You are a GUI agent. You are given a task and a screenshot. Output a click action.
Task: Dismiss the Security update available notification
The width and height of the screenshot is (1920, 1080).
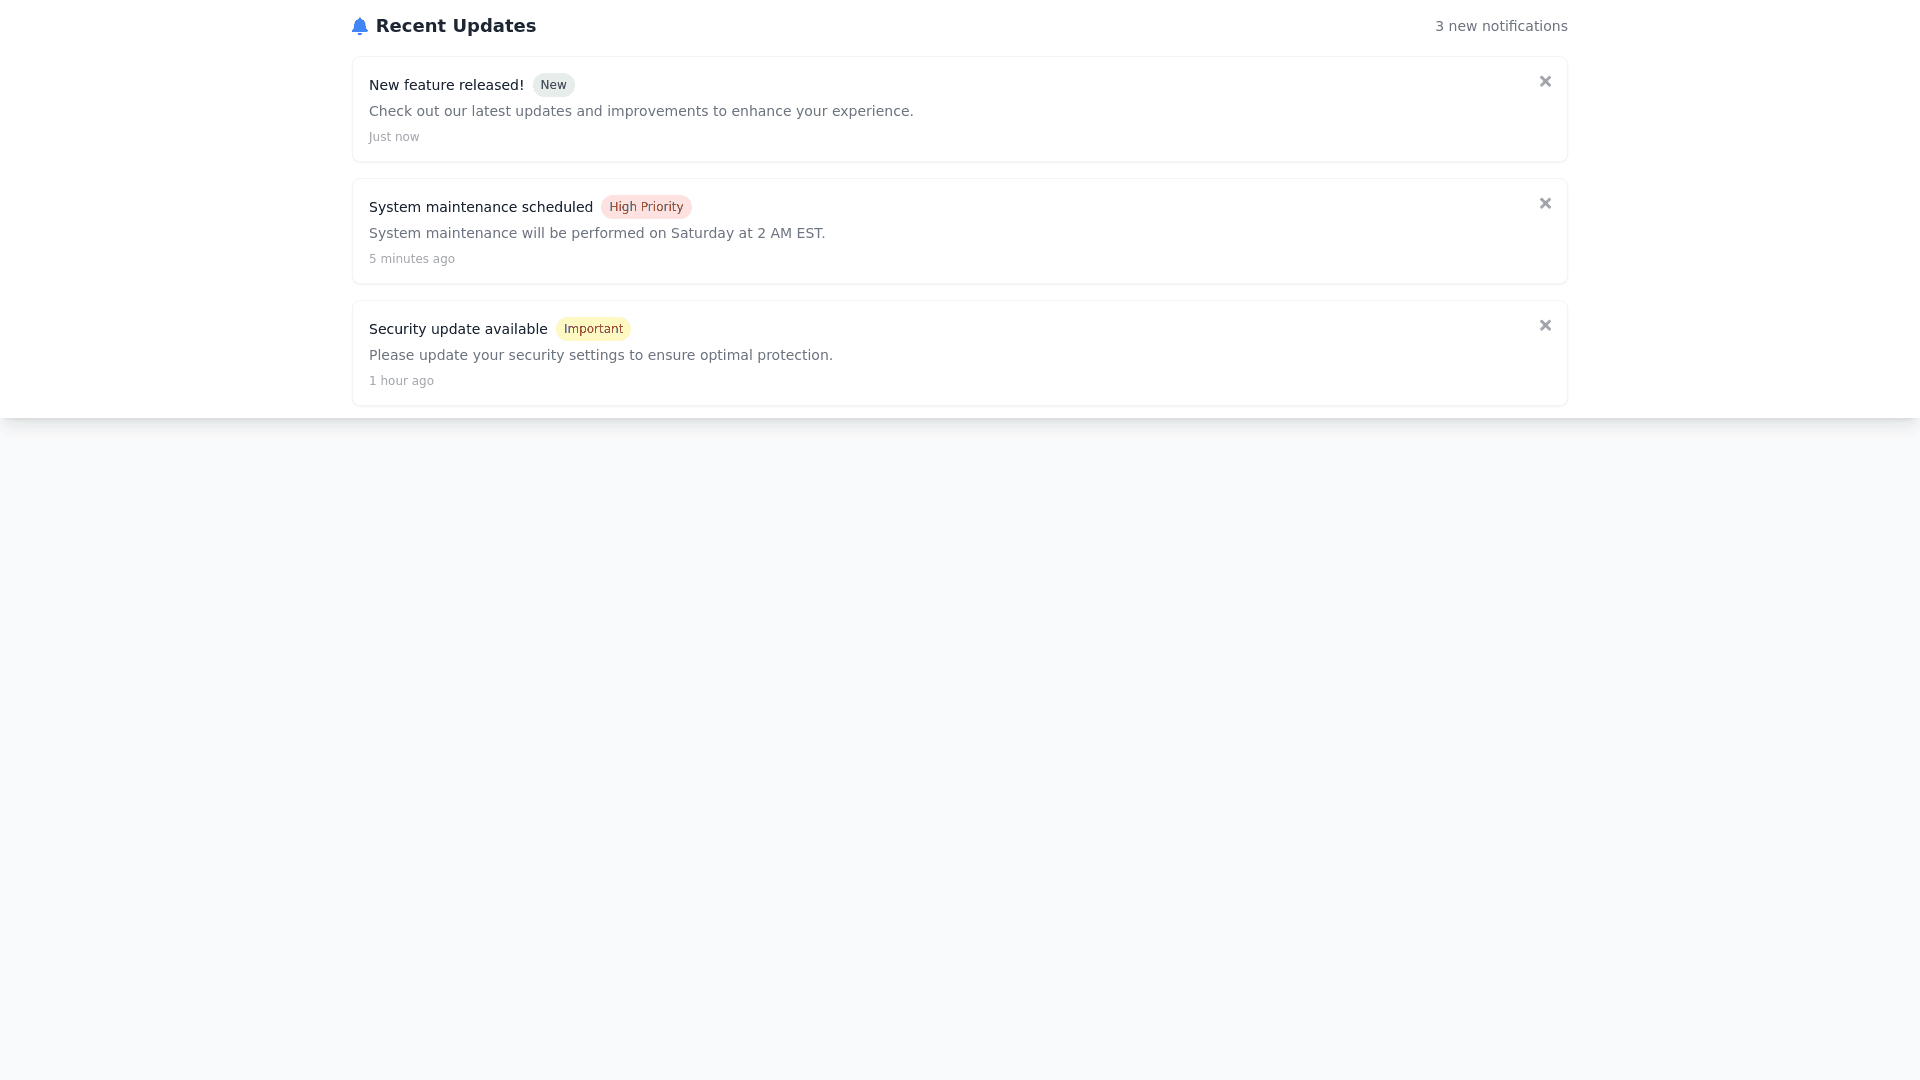(1545, 325)
